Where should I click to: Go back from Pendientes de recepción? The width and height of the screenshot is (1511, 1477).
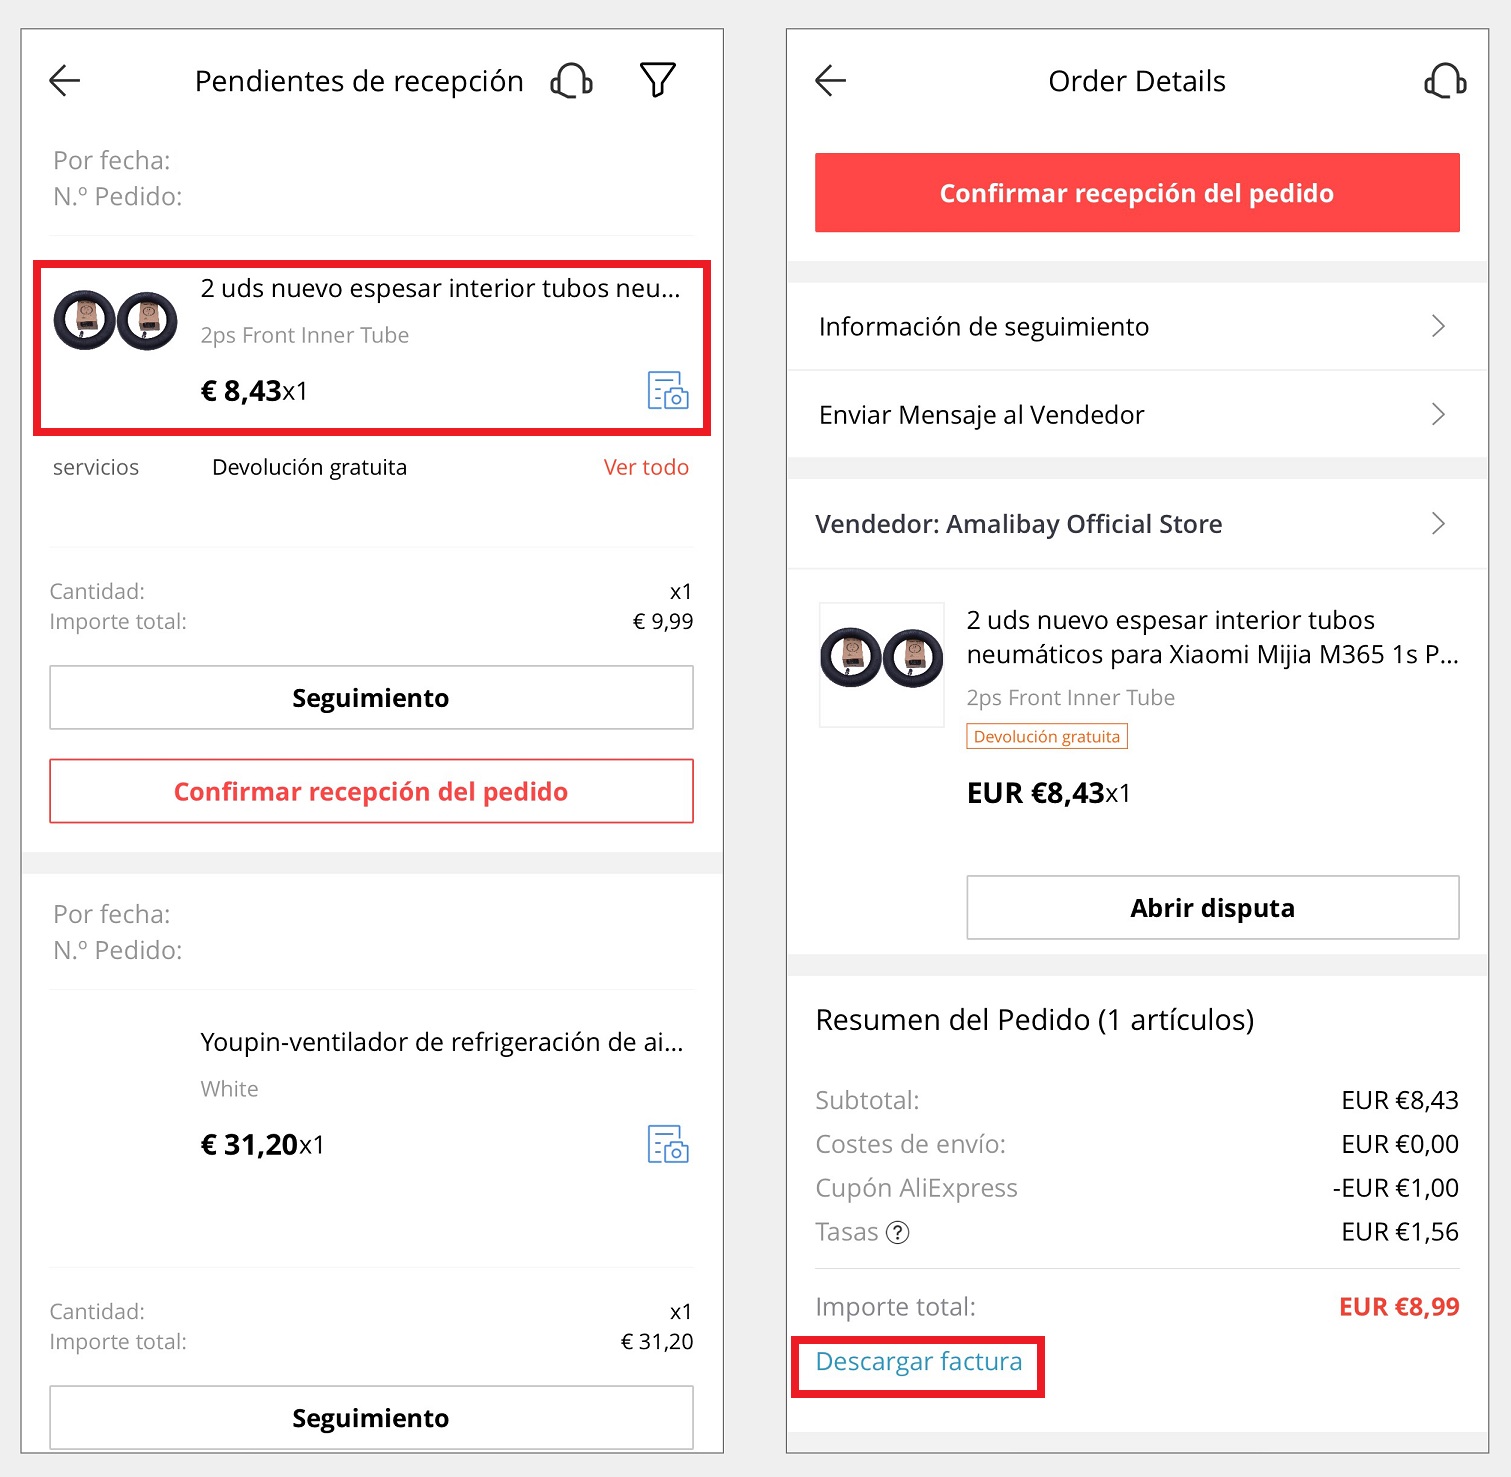[64, 80]
